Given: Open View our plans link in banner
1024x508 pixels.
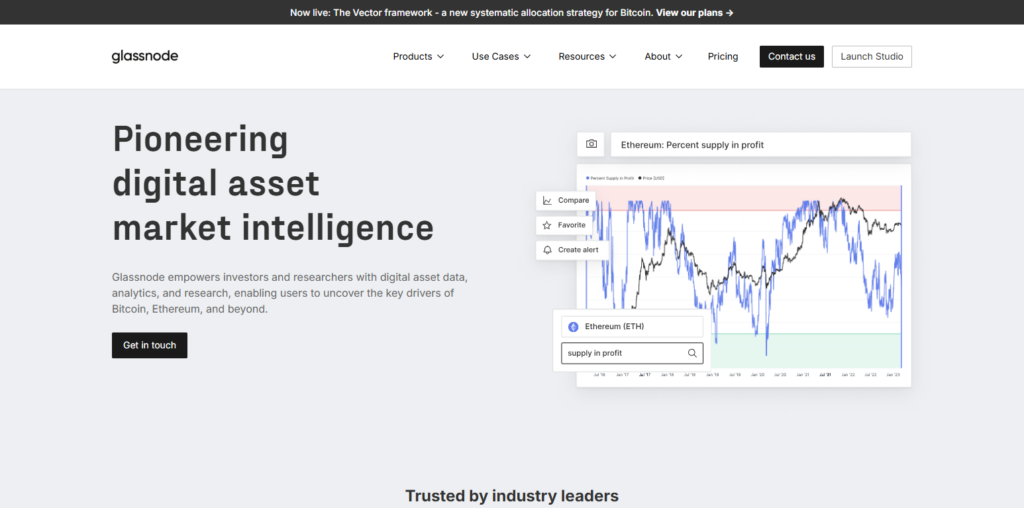Looking at the screenshot, I should point(695,12).
